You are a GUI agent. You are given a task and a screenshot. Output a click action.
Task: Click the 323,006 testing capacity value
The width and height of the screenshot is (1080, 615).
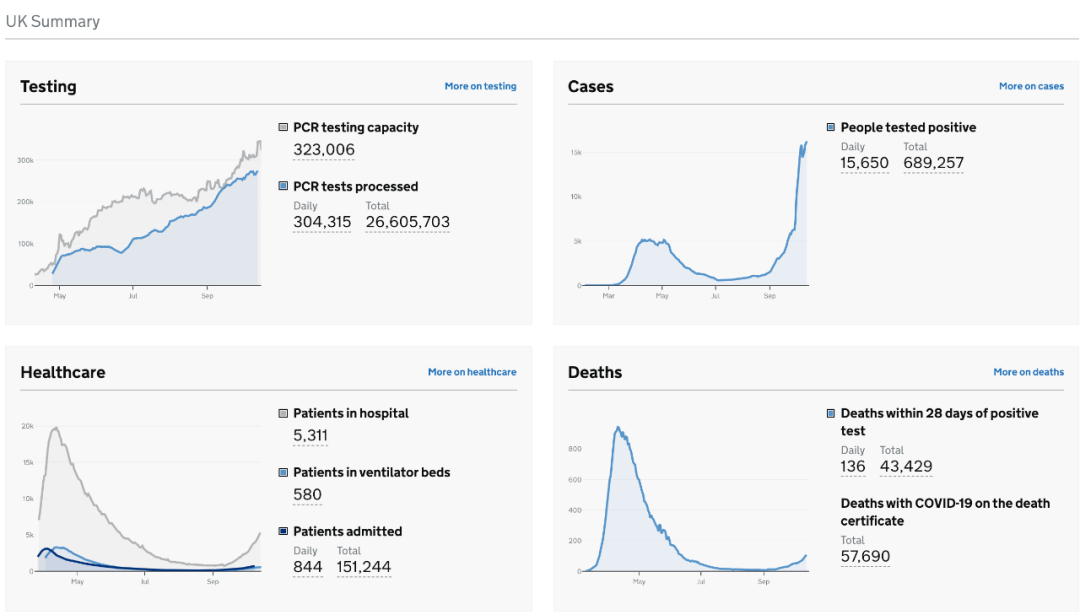click(x=324, y=149)
